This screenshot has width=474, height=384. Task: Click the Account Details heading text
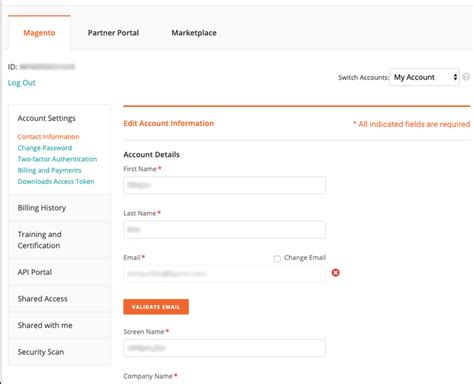[152, 155]
